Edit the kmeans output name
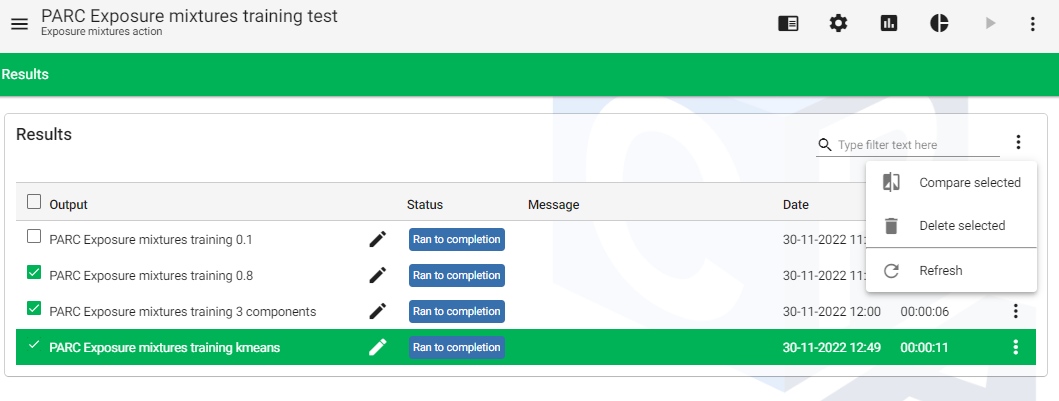This screenshot has height=401, width=1059. (x=377, y=347)
